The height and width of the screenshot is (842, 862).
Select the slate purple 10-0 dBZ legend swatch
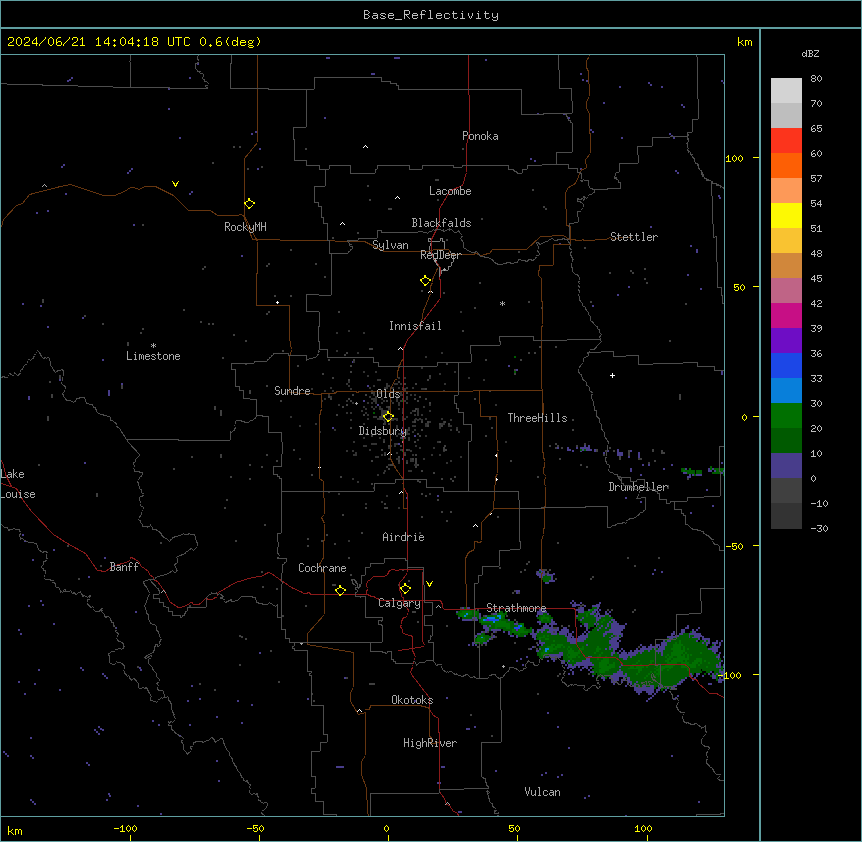[x=786, y=466]
